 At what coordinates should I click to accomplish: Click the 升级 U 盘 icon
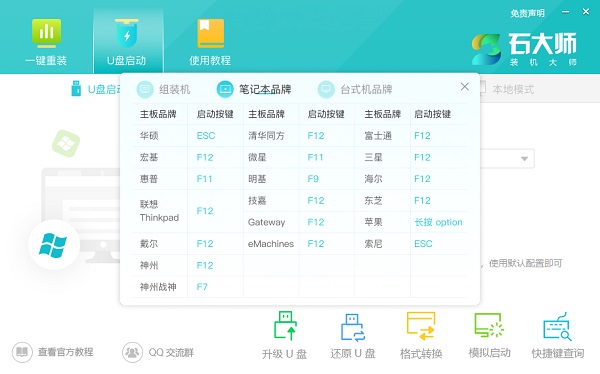tap(285, 325)
